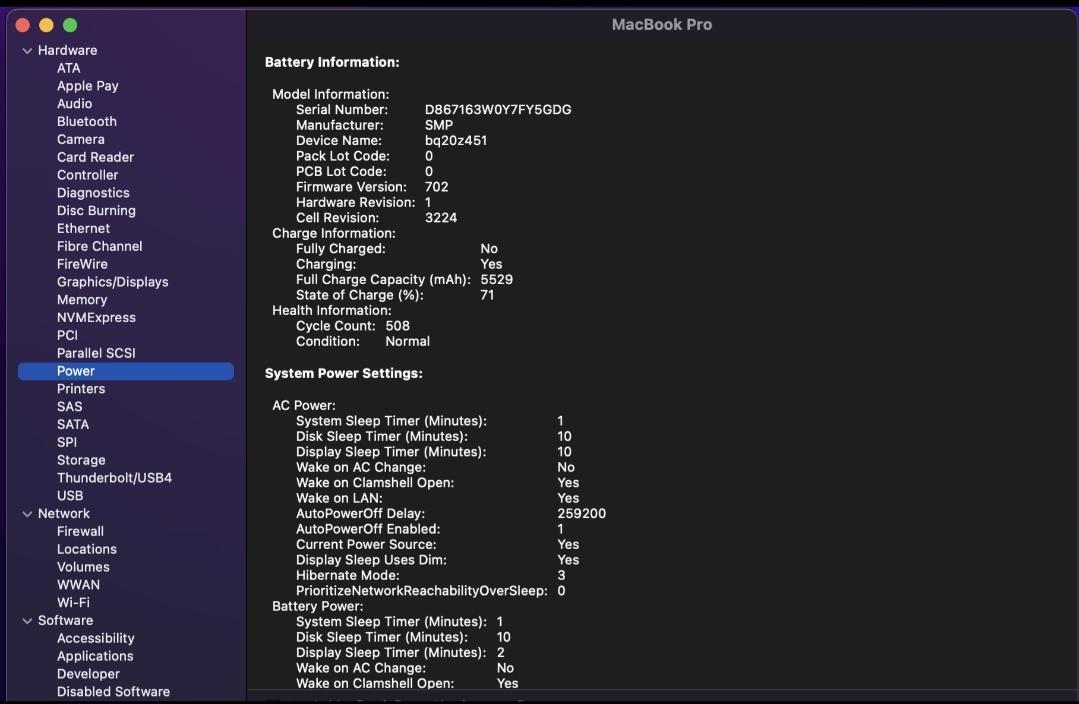Select USB in the sidebar
Image resolution: width=1079 pixels, height=704 pixels.
pyautogui.click(x=70, y=496)
